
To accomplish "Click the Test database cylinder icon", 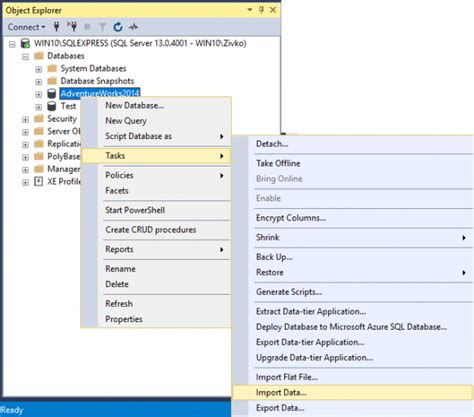I will 52,106.
